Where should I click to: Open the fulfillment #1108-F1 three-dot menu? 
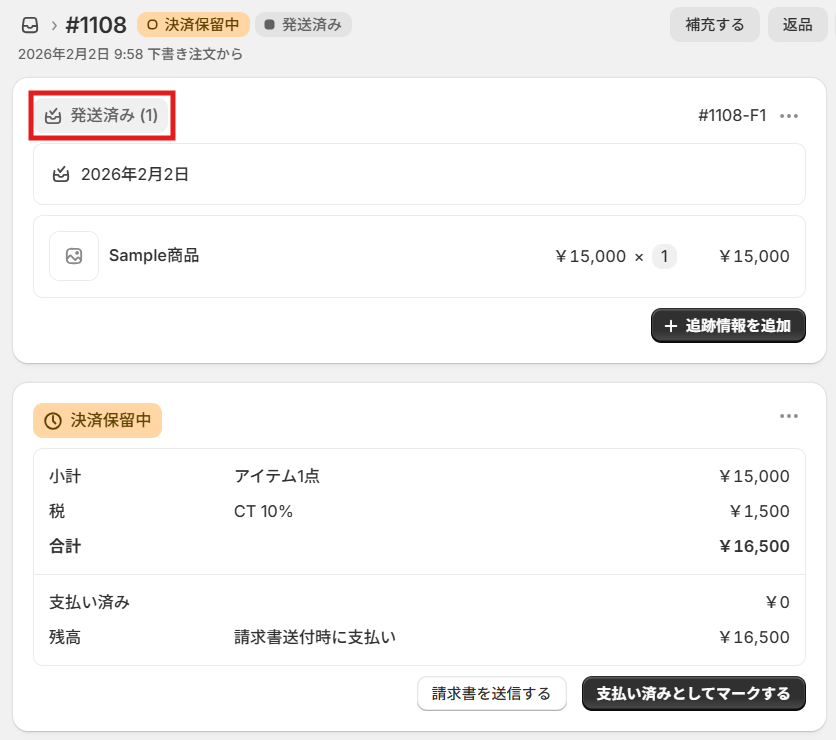(x=789, y=116)
